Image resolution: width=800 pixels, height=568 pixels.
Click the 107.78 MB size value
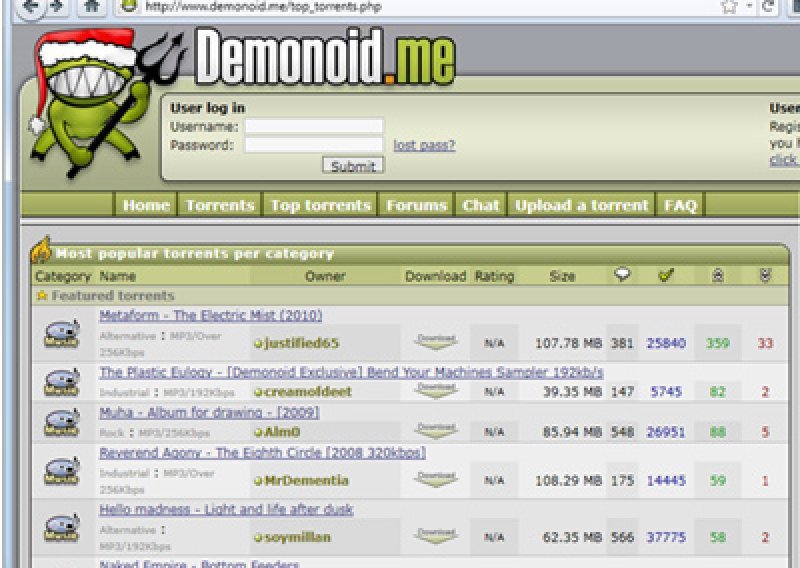click(568, 343)
